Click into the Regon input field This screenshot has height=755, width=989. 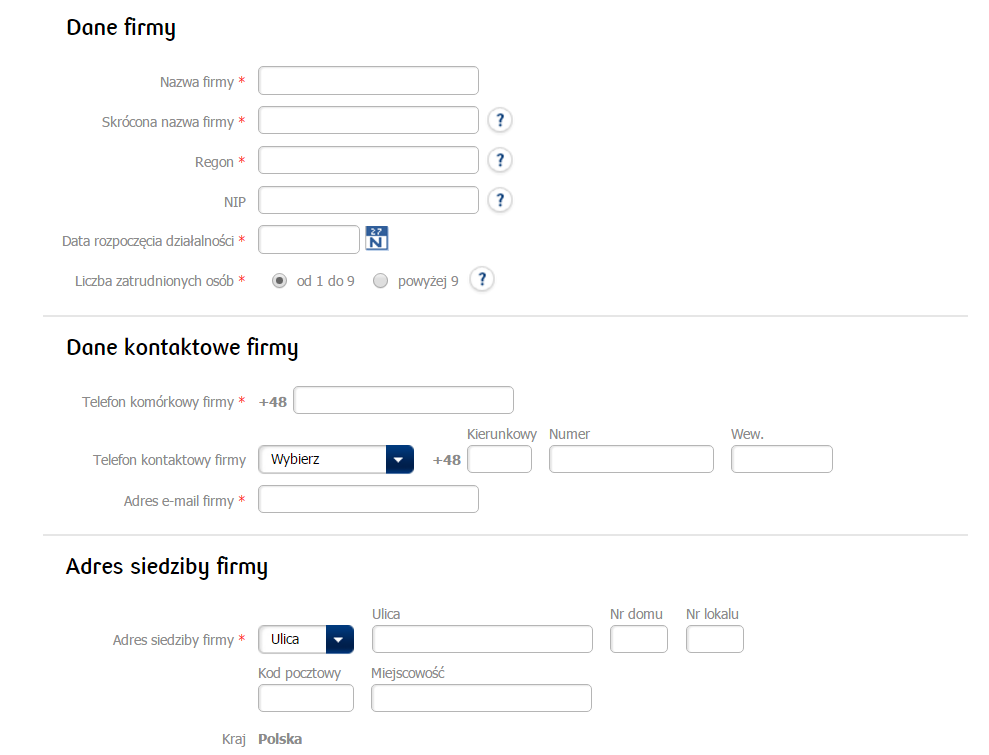click(368, 161)
